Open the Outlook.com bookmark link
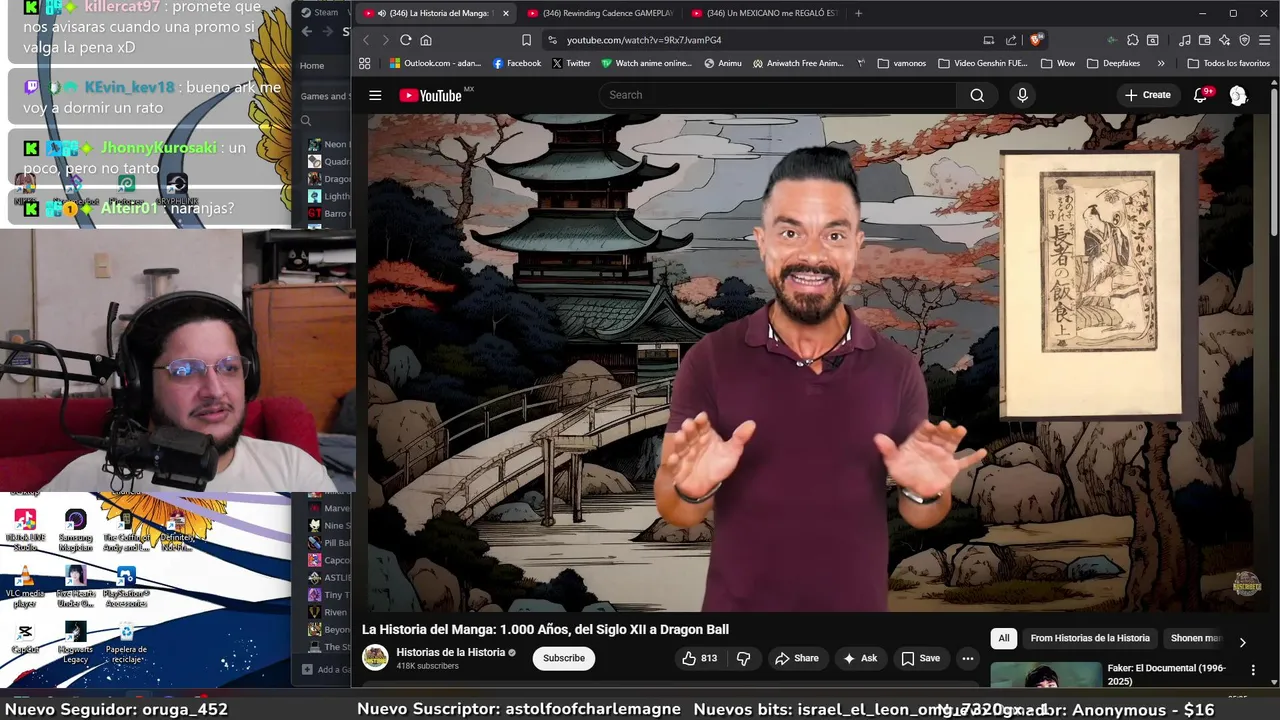Viewport: 1280px width, 720px height. point(436,63)
